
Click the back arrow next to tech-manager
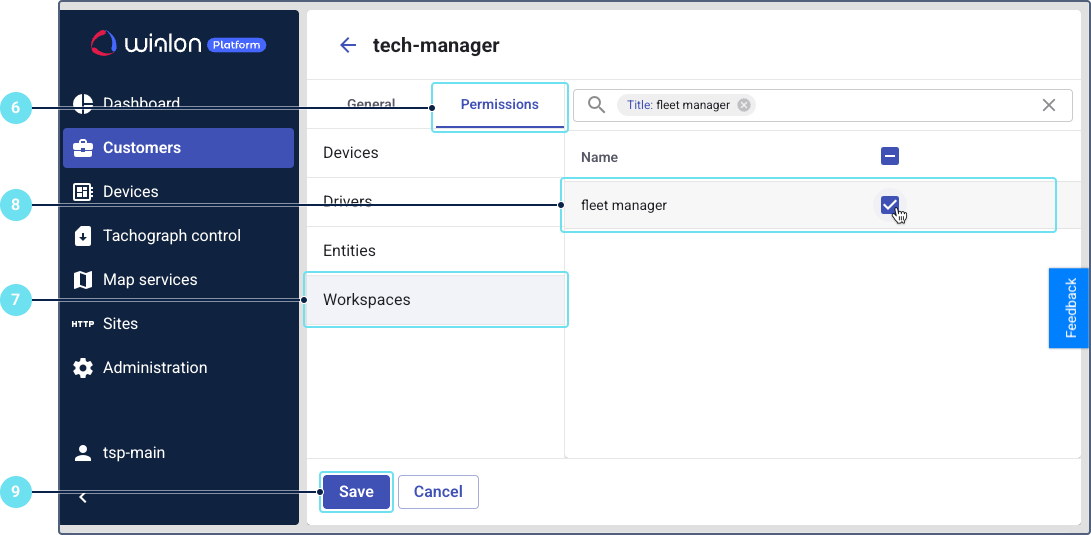348,45
